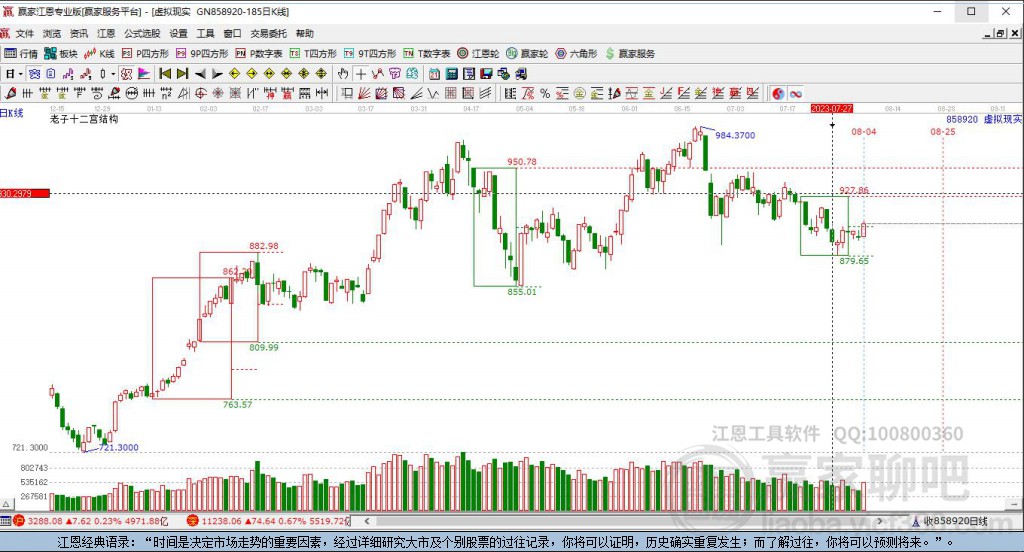Select the n² tool icon
The width and height of the screenshot is (1024, 552).
[x=167, y=93]
